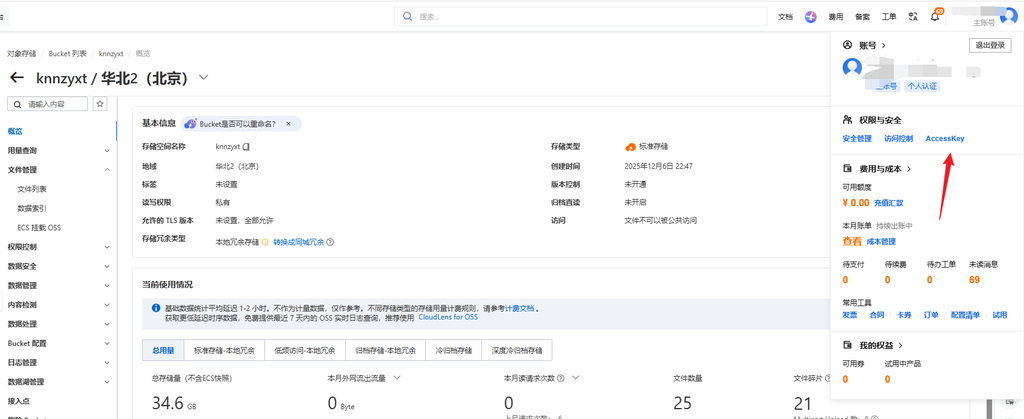Switch to 冷归档存储 tab
The height and width of the screenshot is (419, 1024).
click(453, 350)
